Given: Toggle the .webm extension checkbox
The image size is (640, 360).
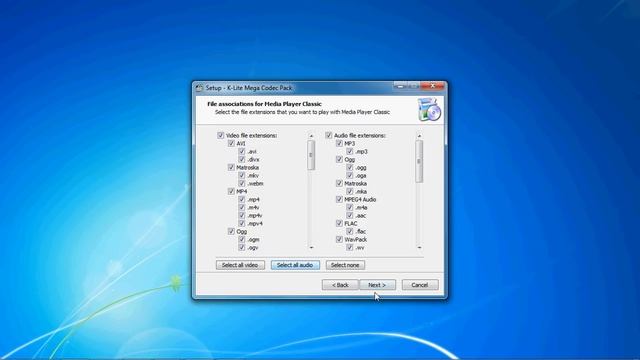Looking at the screenshot, I should coord(242,183).
